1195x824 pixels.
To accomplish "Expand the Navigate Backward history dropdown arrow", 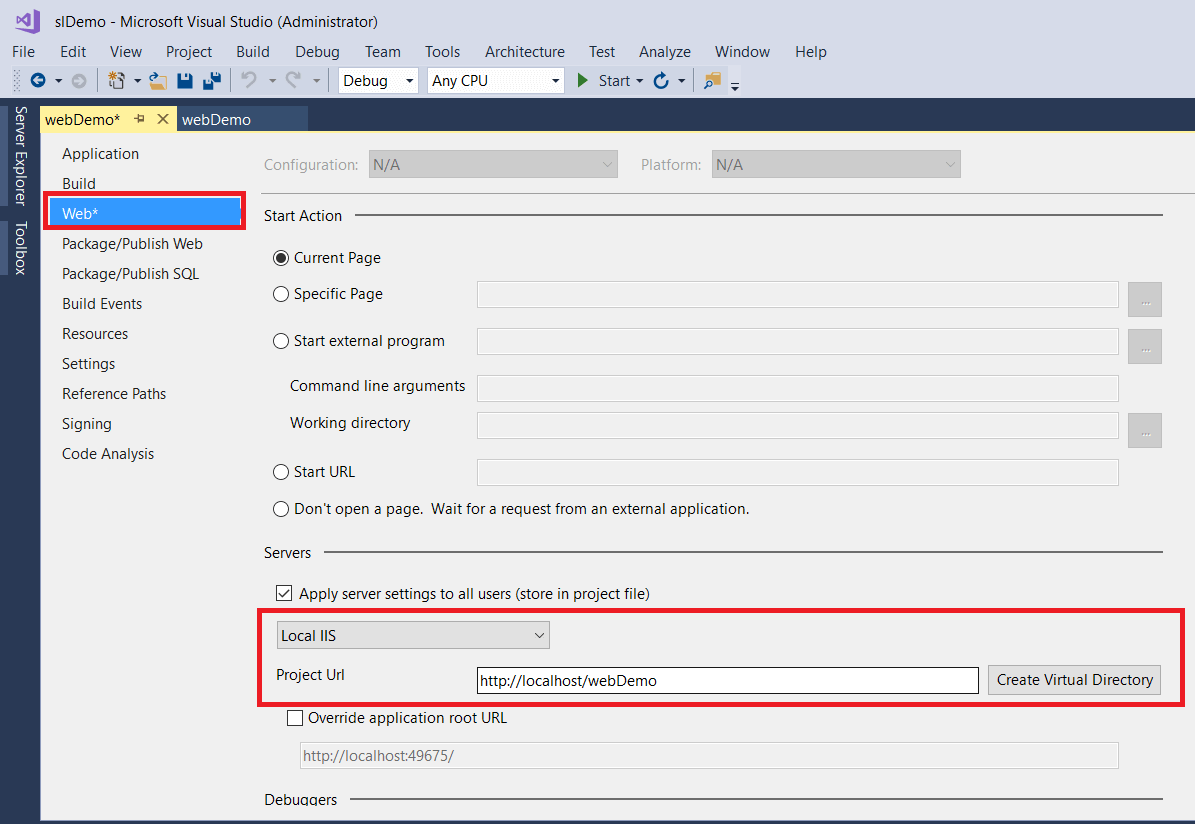I will pyautogui.click(x=58, y=81).
